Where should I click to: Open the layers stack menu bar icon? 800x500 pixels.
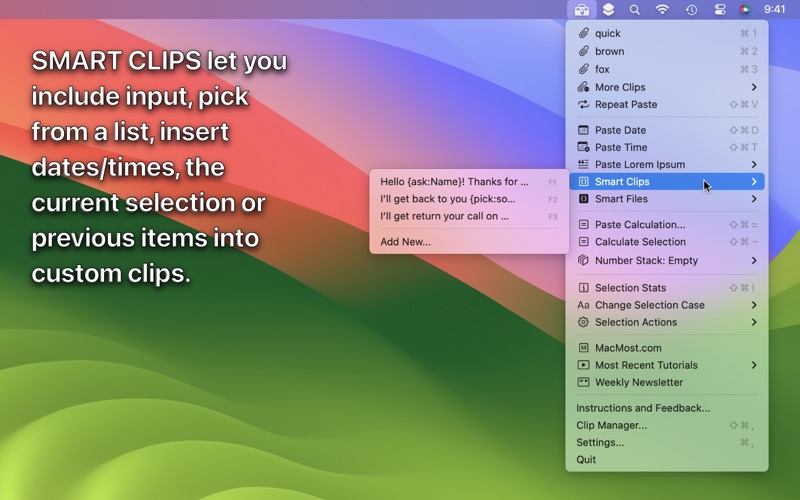coord(608,10)
